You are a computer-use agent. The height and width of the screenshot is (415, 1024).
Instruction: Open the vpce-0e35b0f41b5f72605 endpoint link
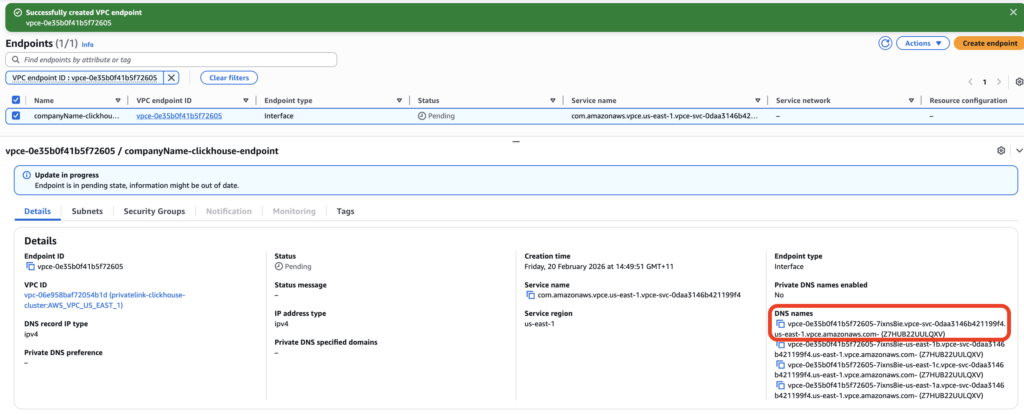tap(179, 116)
